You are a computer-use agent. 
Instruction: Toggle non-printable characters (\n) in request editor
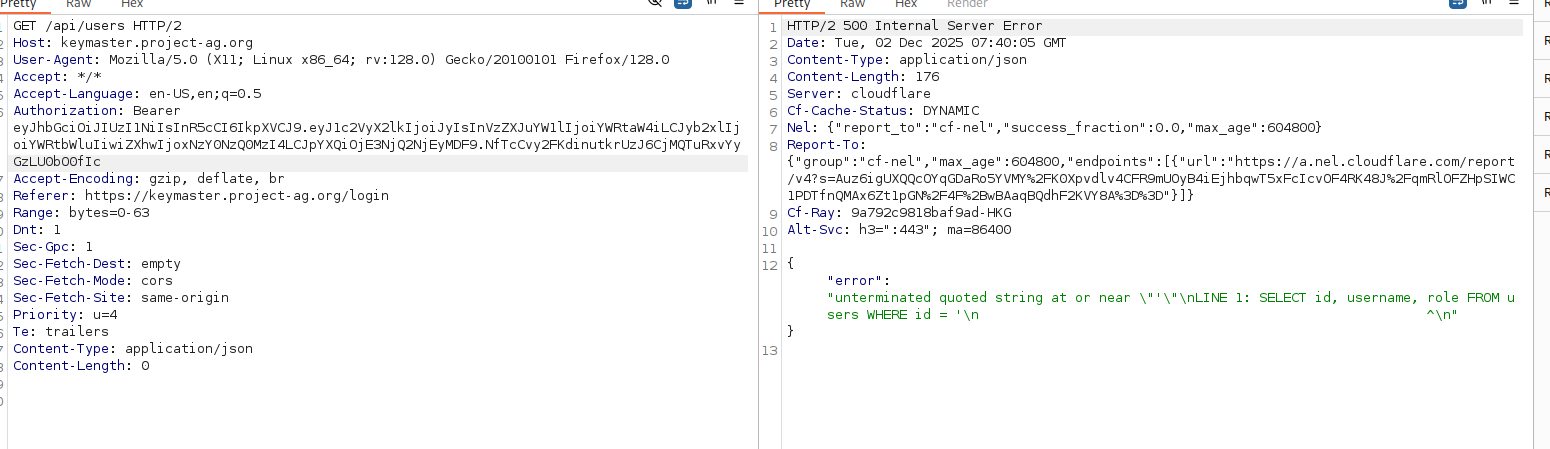pyautogui.click(x=712, y=3)
